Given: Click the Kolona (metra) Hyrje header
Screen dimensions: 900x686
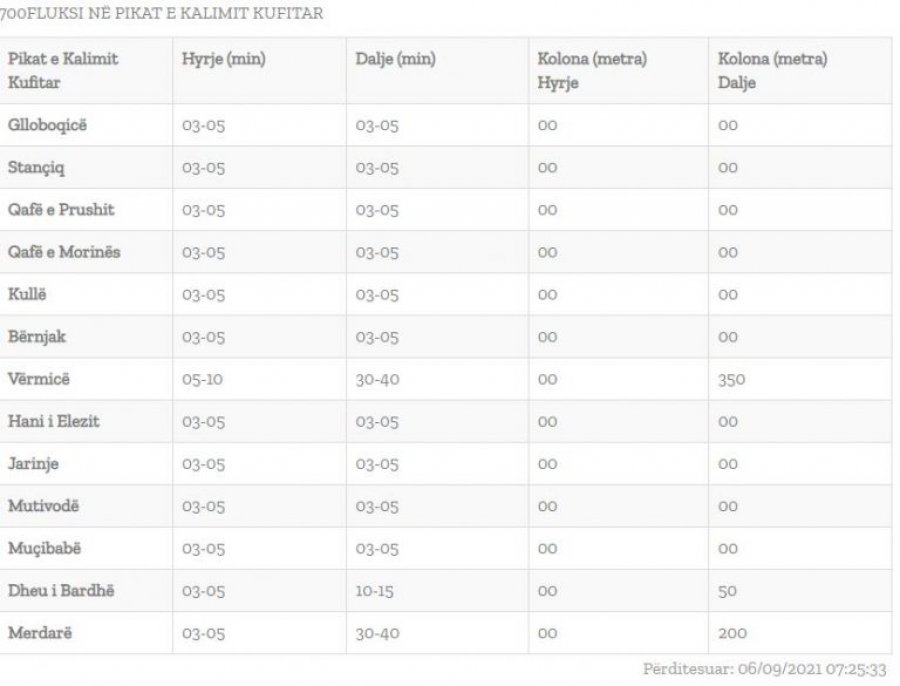Looking at the screenshot, I should click(x=592, y=71).
